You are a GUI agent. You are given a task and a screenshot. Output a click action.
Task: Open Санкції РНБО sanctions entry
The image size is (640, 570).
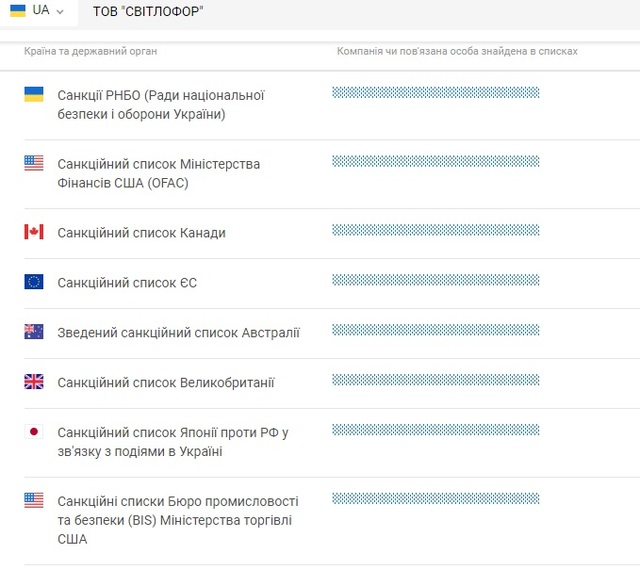click(160, 104)
